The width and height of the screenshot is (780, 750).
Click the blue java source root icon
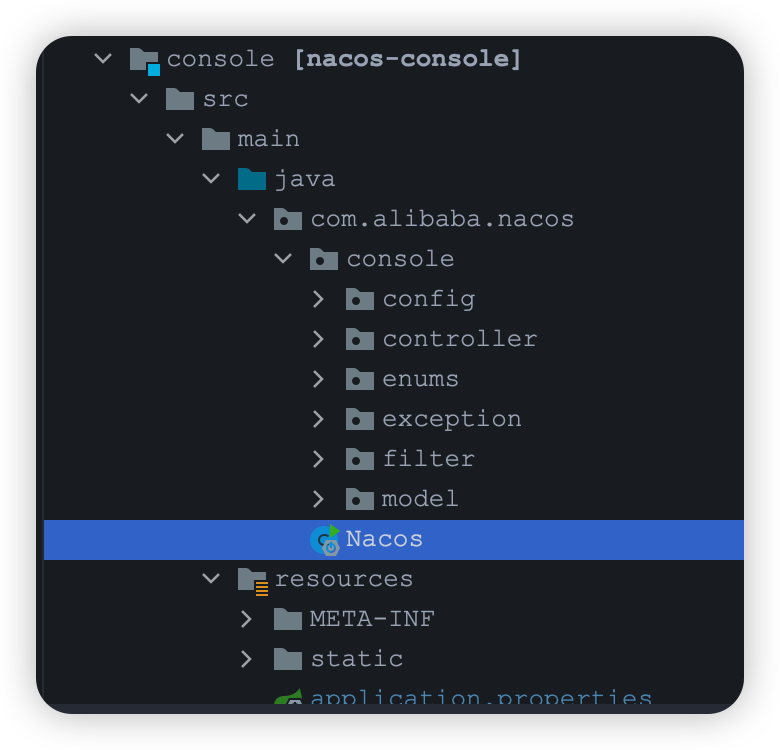coord(252,179)
